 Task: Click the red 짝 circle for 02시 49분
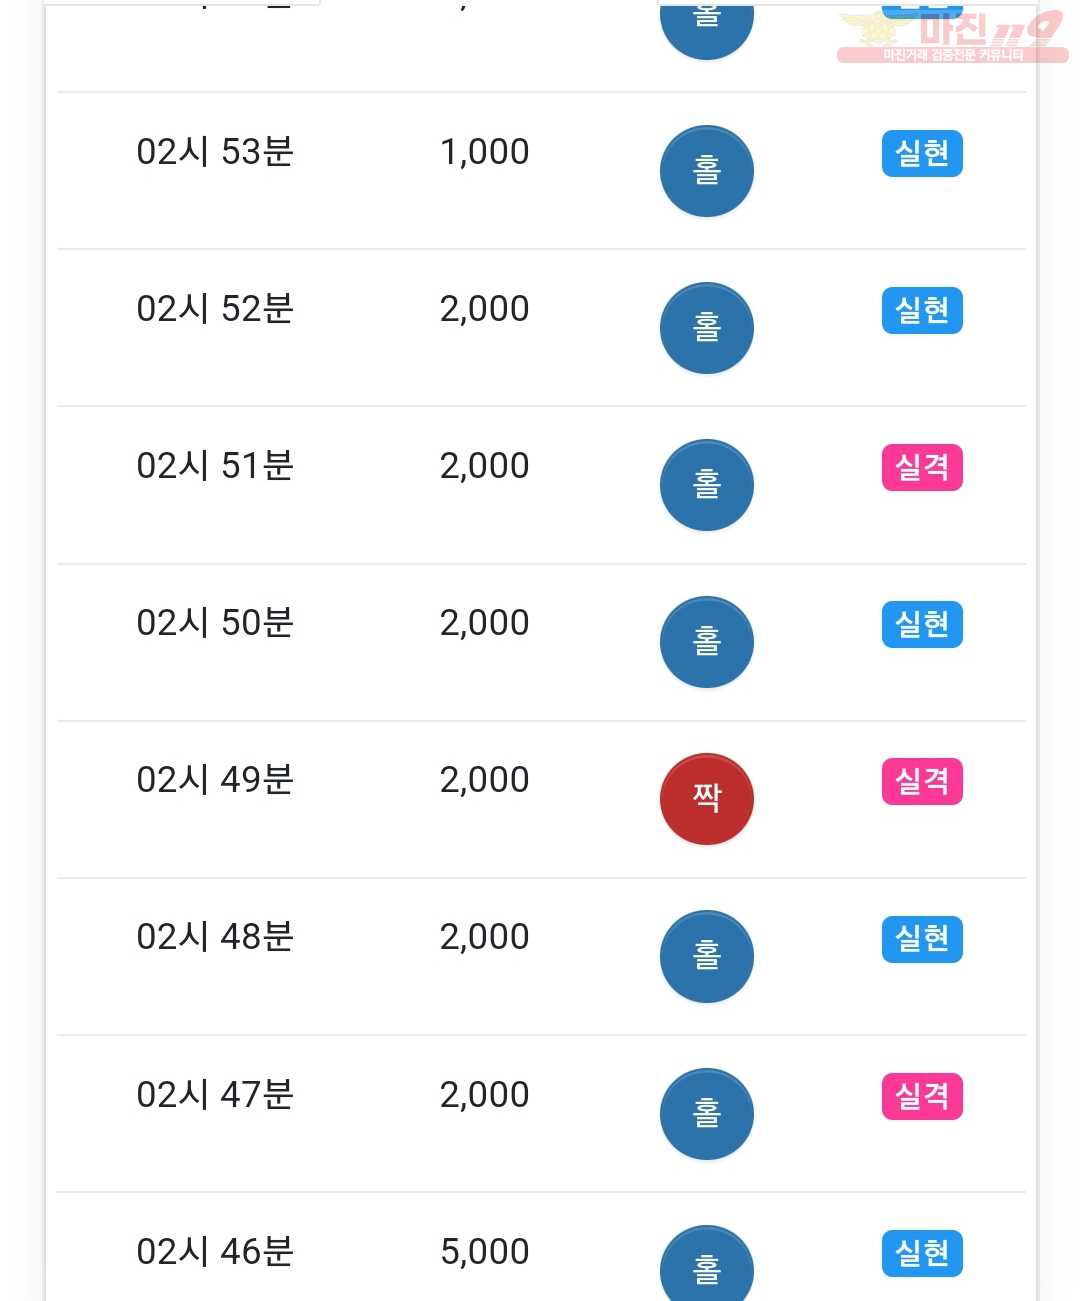706,799
